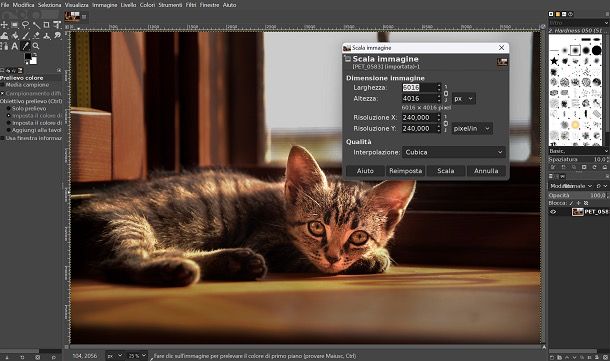Select the Unified Transform tool

[57, 25]
